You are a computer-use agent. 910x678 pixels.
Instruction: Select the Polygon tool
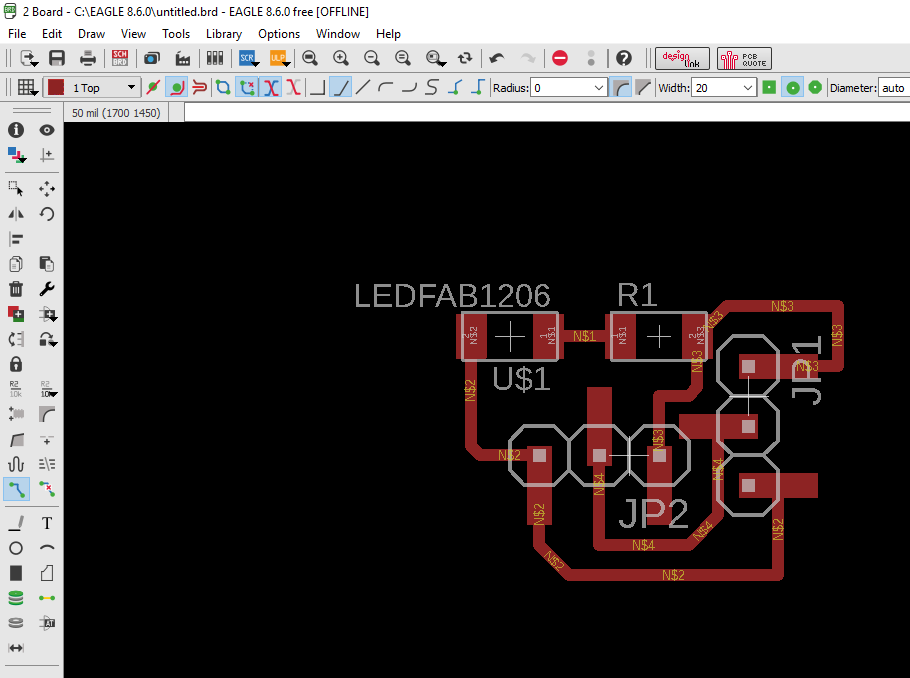point(47,573)
